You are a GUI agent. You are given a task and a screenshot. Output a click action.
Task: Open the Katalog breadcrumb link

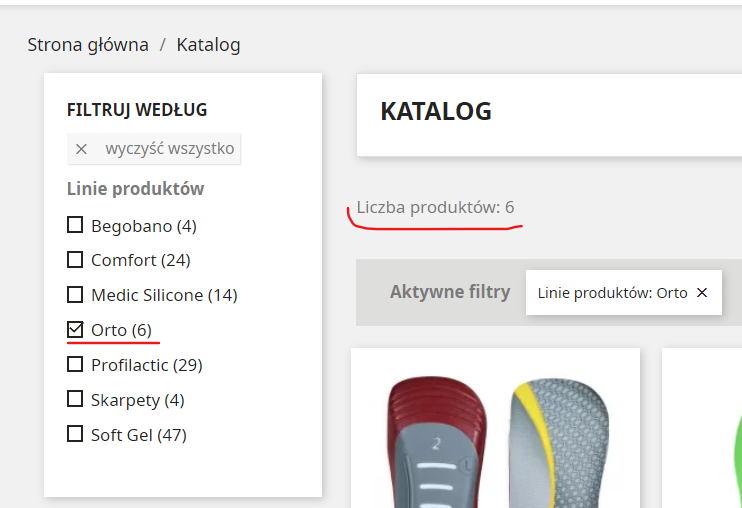pos(208,45)
